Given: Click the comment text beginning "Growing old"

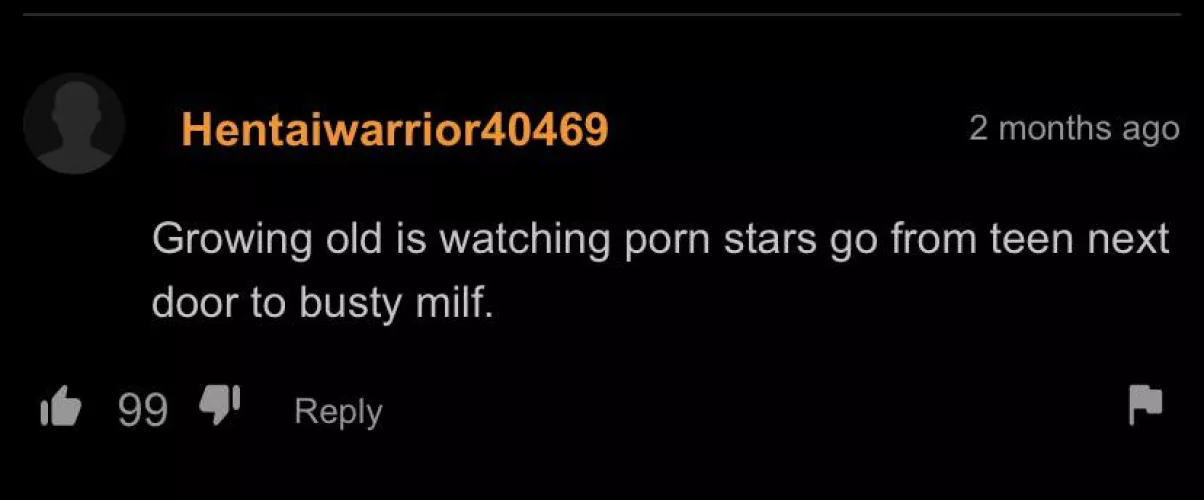Looking at the screenshot, I should (x=660, y=270).
